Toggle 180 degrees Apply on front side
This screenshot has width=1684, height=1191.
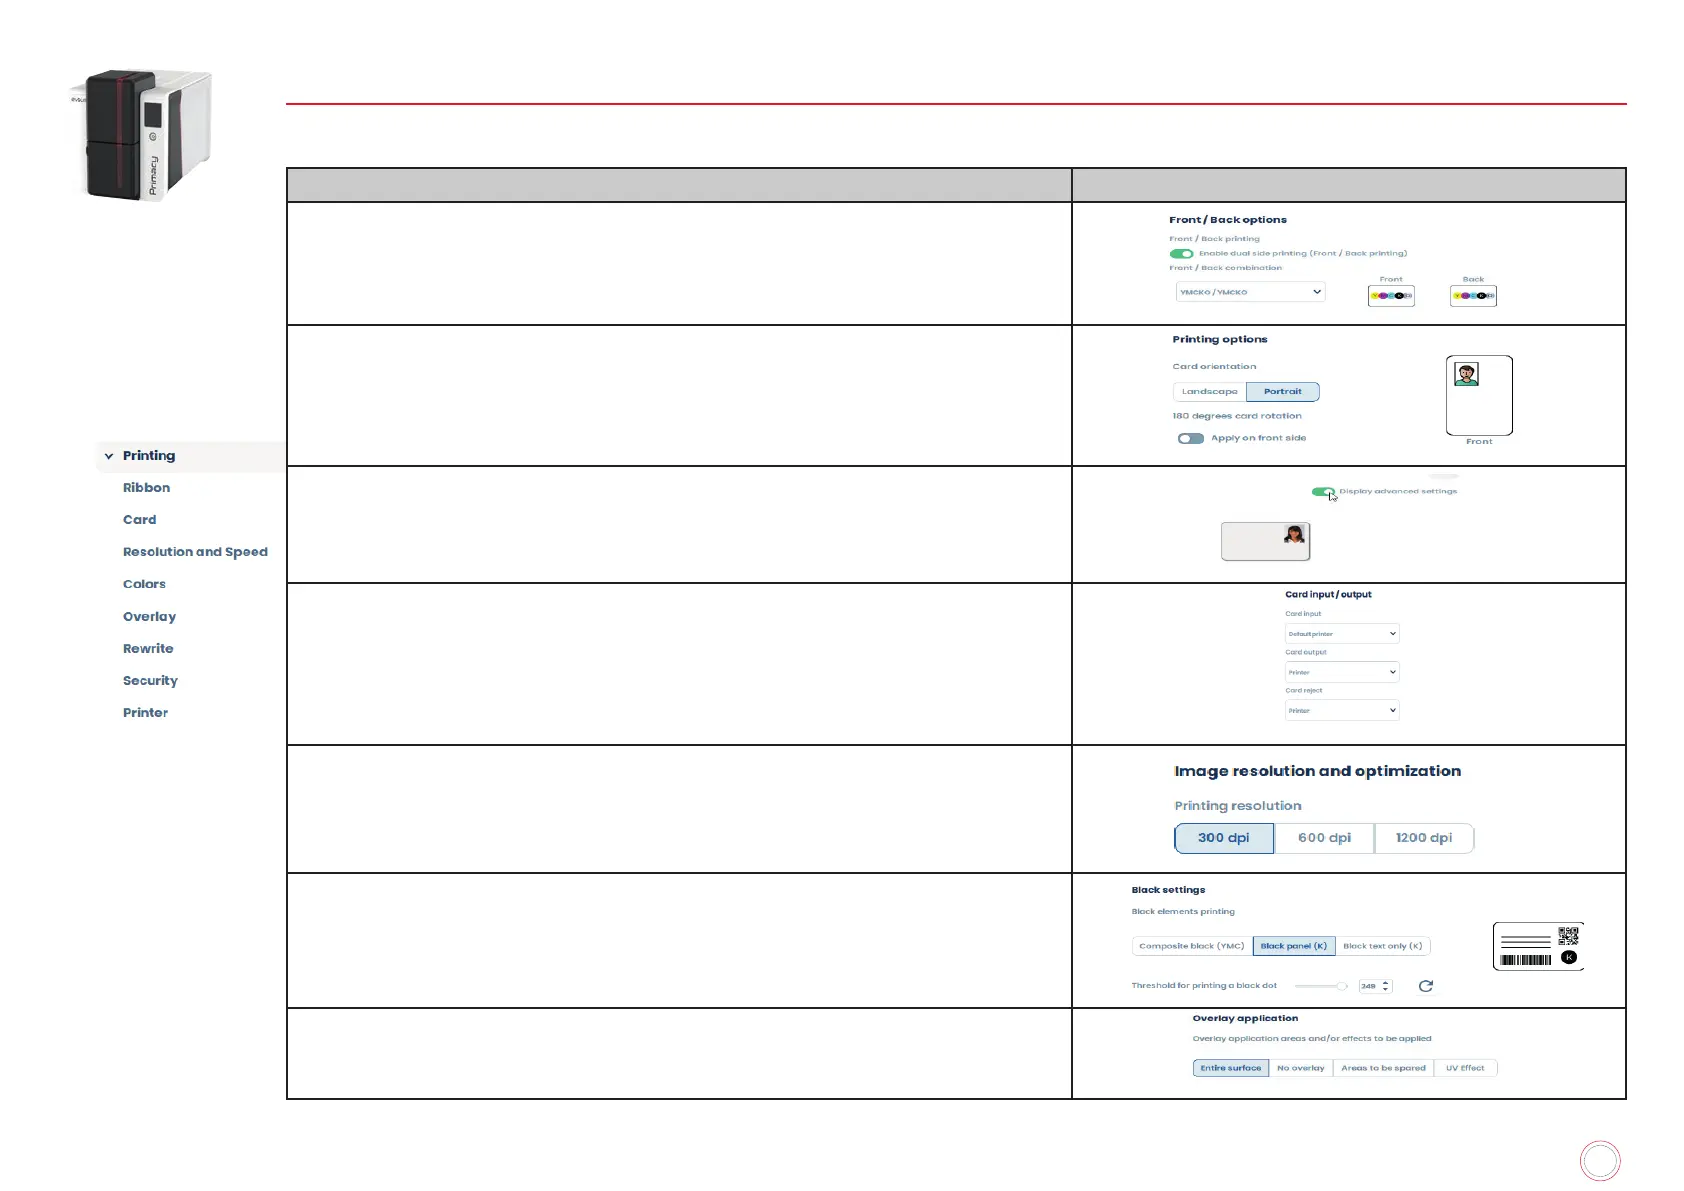click(x=1190, y=438)
